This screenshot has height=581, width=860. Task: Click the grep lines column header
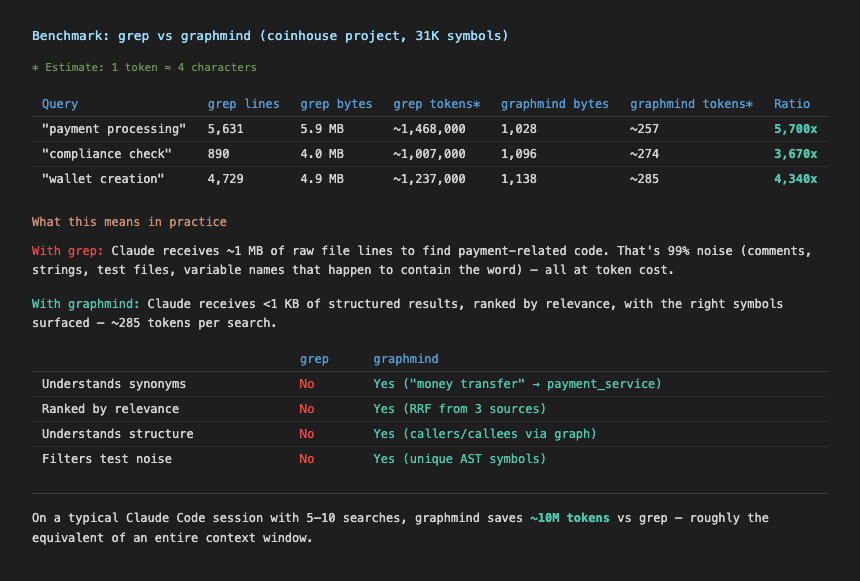pos(244,104)
